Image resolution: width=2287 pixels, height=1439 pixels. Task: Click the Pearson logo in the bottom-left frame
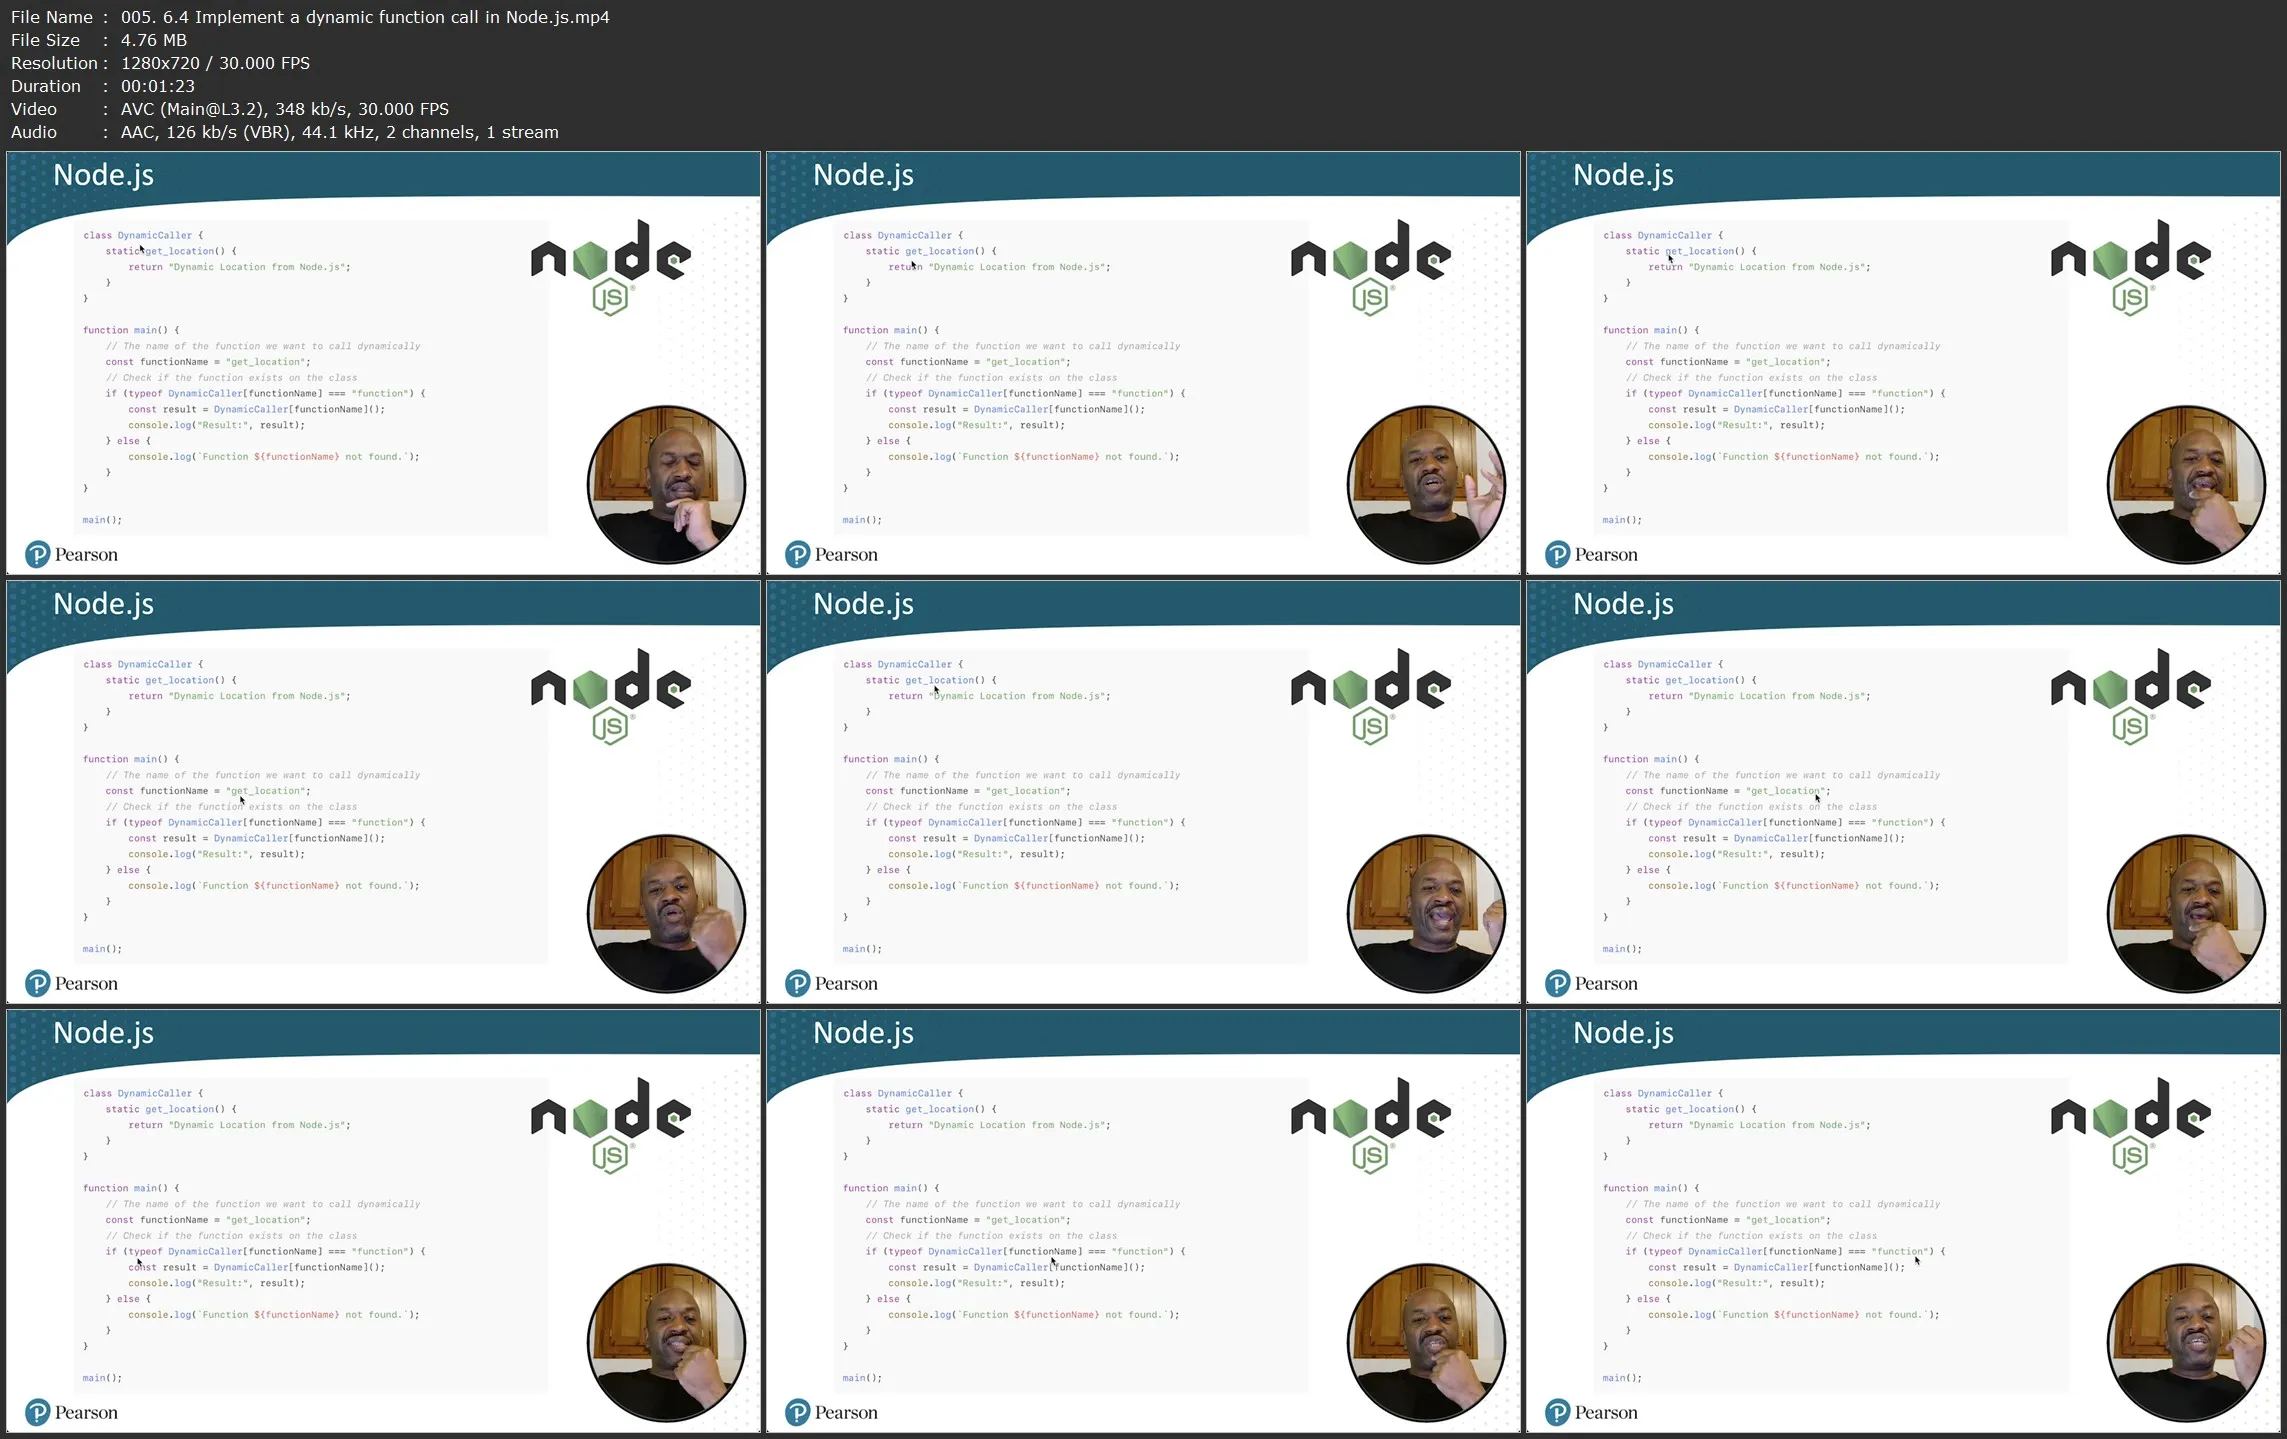pyautogui.click(x=71, y=1412)
